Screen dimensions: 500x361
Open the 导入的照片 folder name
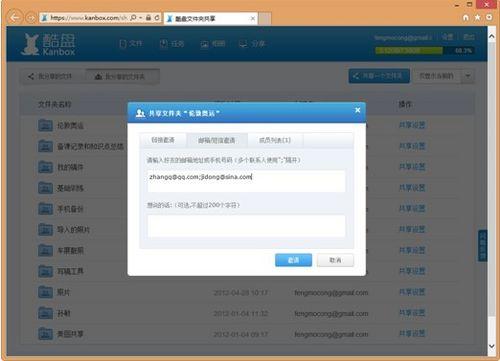(x=73, y=230)
